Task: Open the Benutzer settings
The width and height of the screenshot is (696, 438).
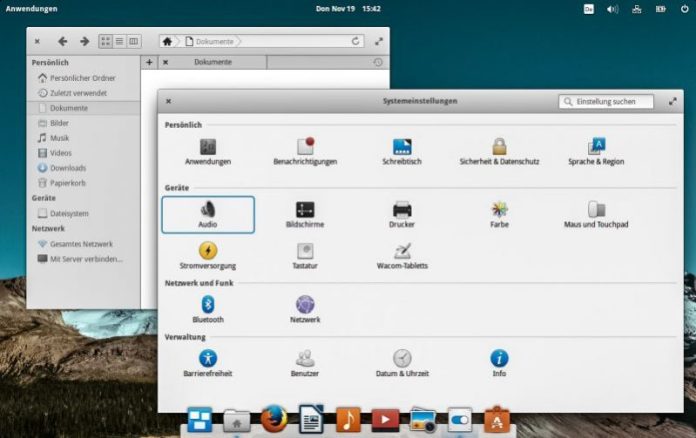Action: (x=305, y=363)
